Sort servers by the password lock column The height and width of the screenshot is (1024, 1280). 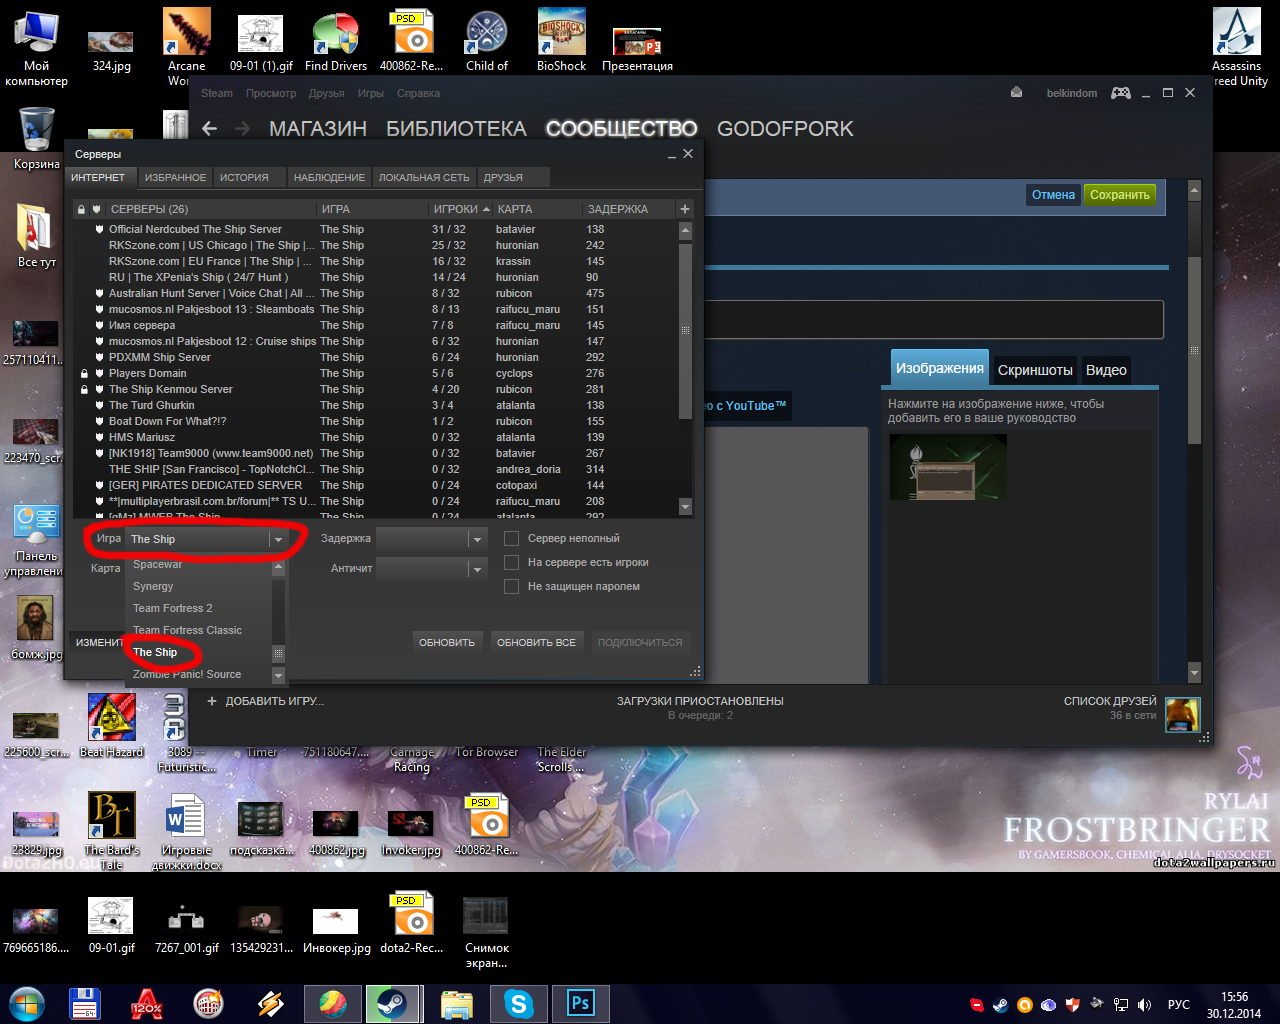click(x=82, y=209)
